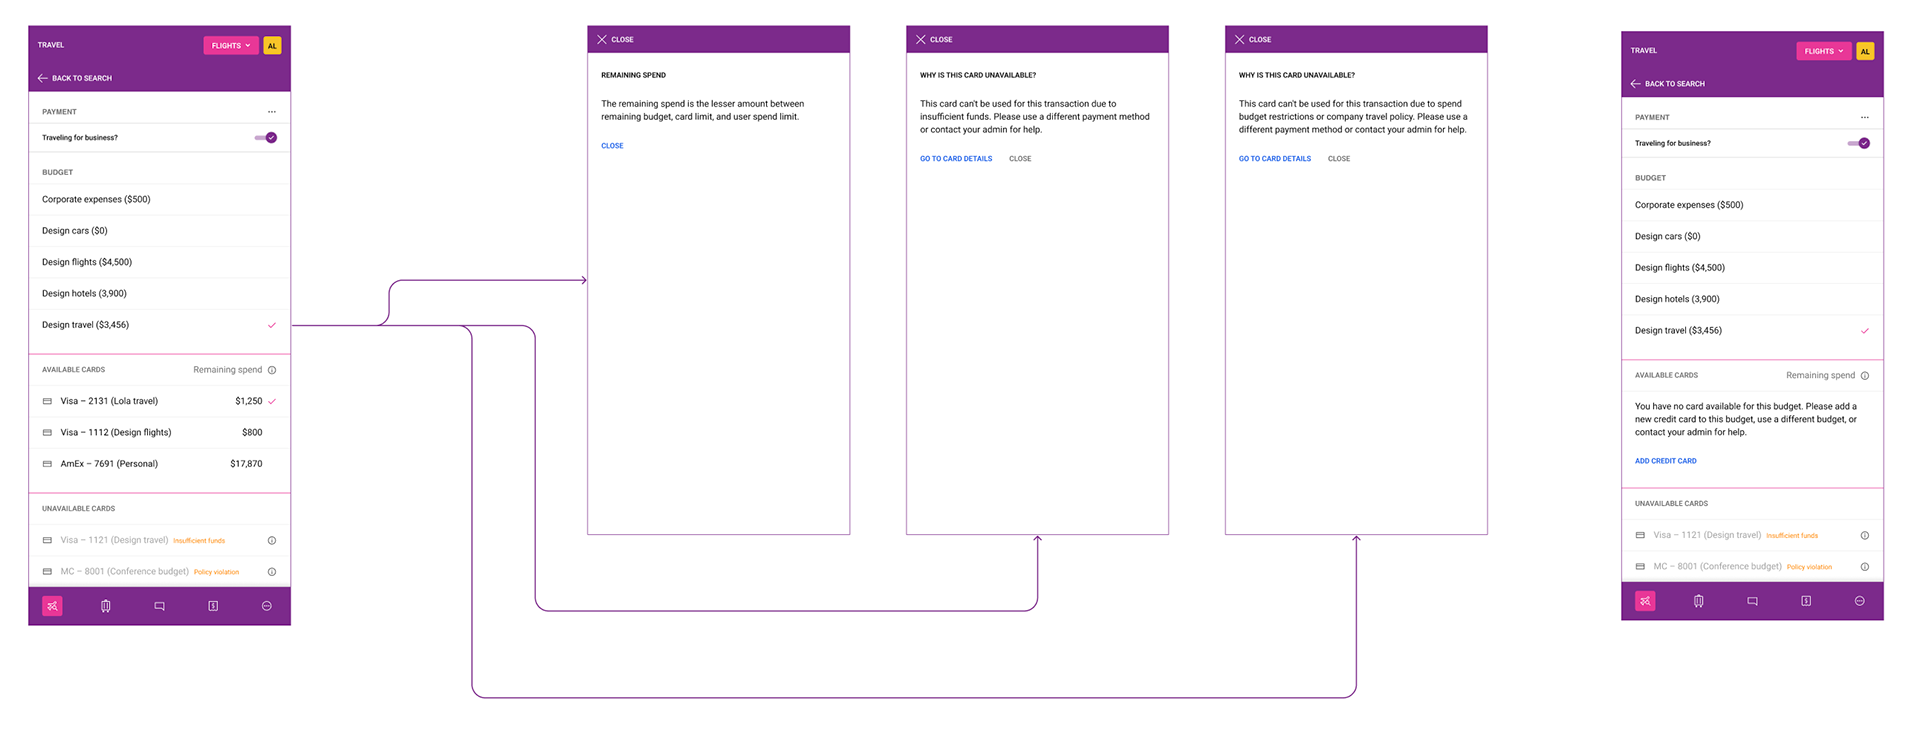Open expenses receipt tab in screen with Add Credit Card
The image size is (1920, 746).
tap(1806, 601)
